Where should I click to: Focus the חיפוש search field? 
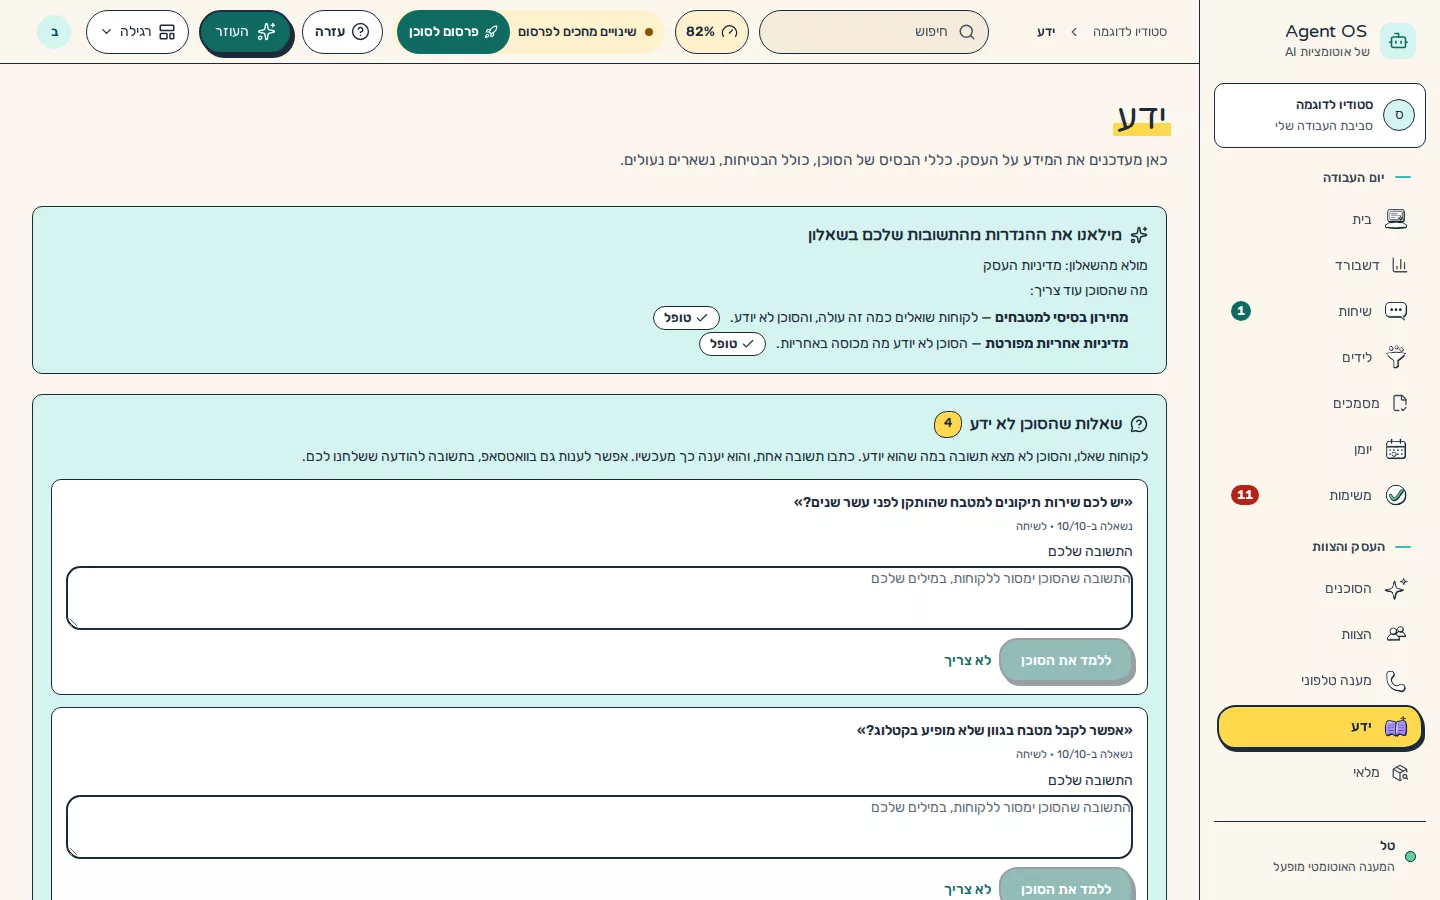coord(874,32)
